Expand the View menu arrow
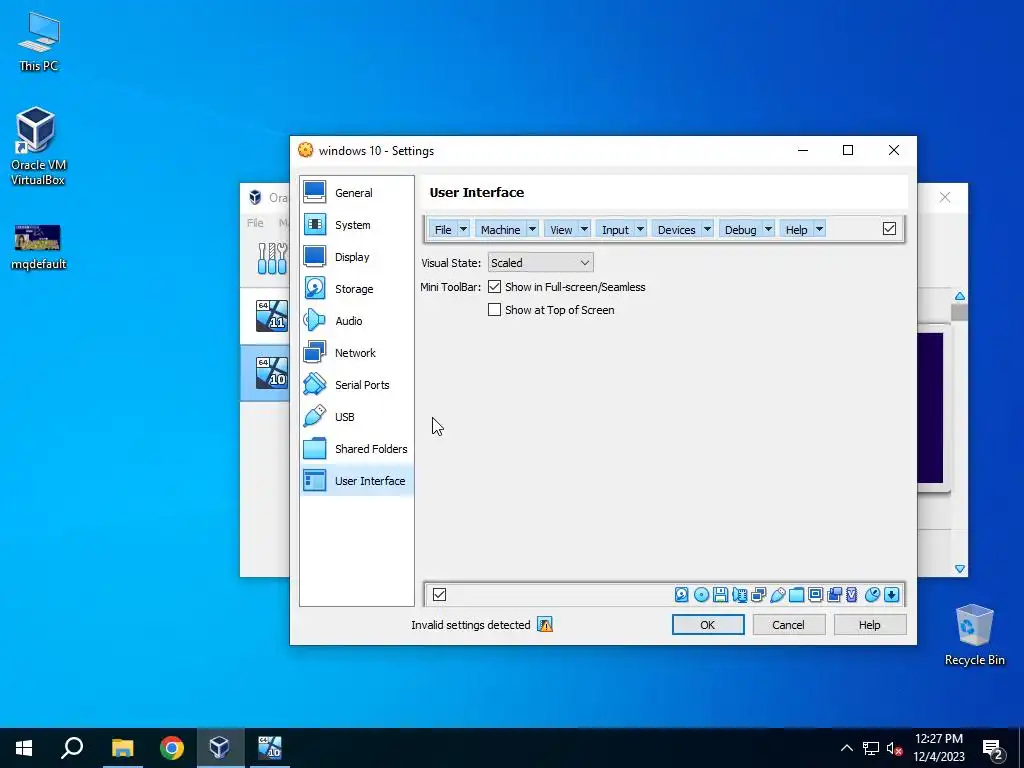 pos(584,229)
